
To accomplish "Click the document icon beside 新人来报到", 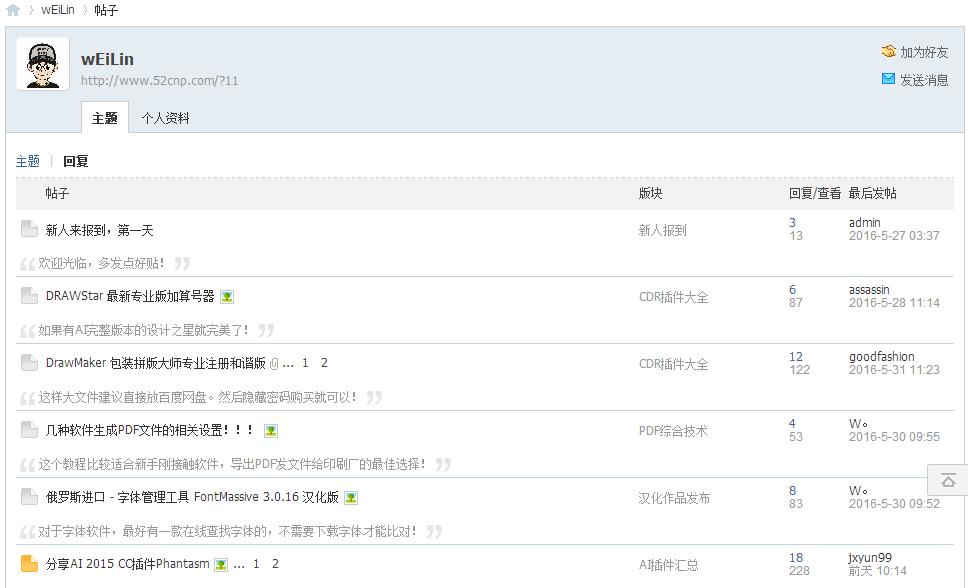I will 29,229.
